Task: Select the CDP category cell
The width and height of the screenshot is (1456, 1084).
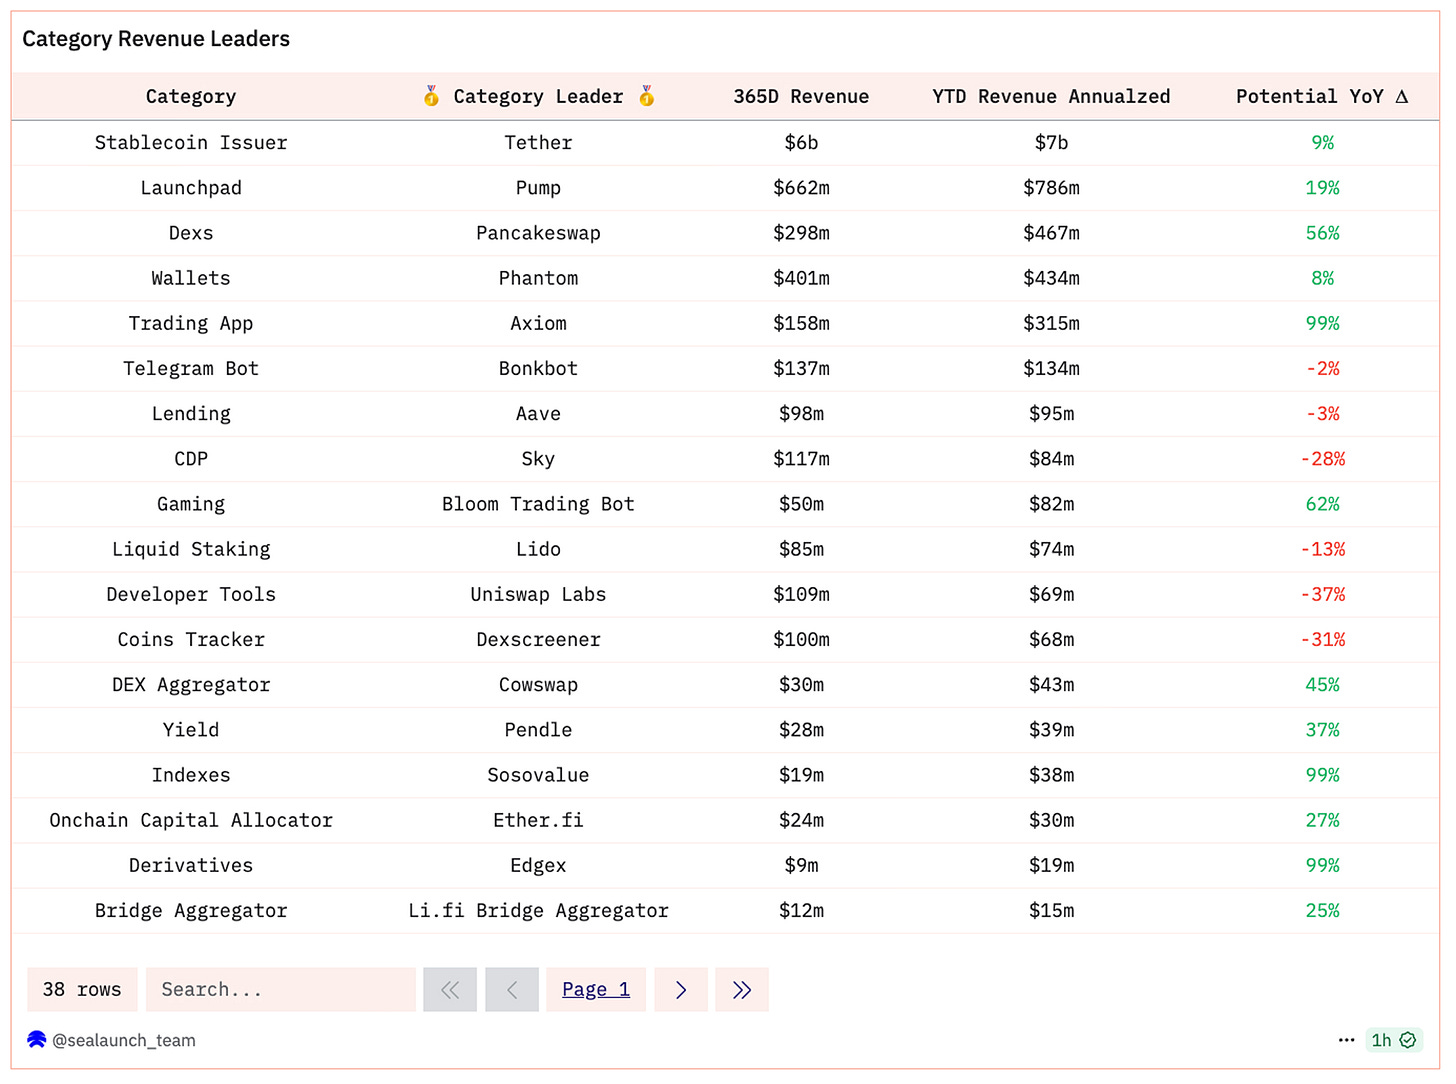Action: pos(191,459)
